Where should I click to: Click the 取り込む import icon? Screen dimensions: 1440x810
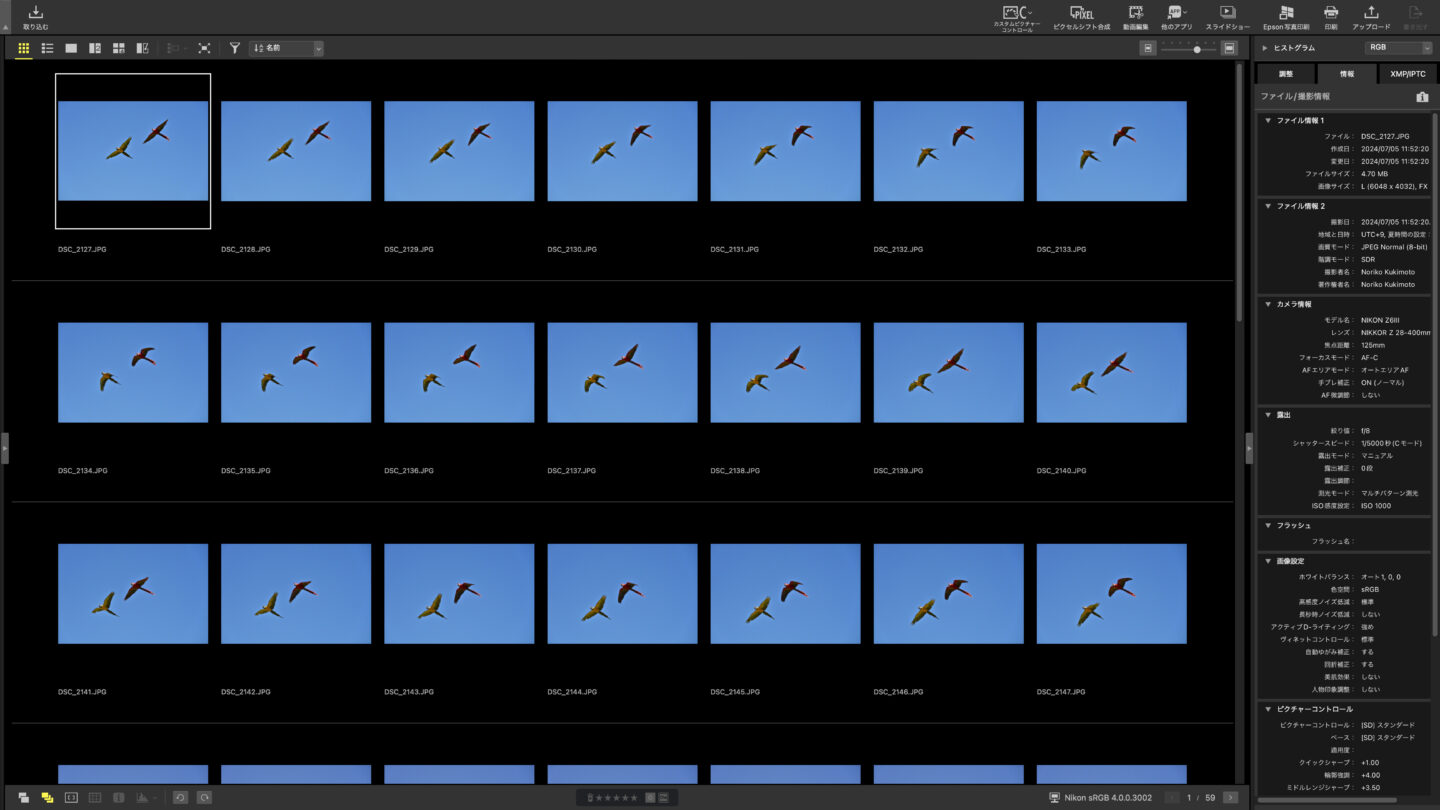coord(35,16)
